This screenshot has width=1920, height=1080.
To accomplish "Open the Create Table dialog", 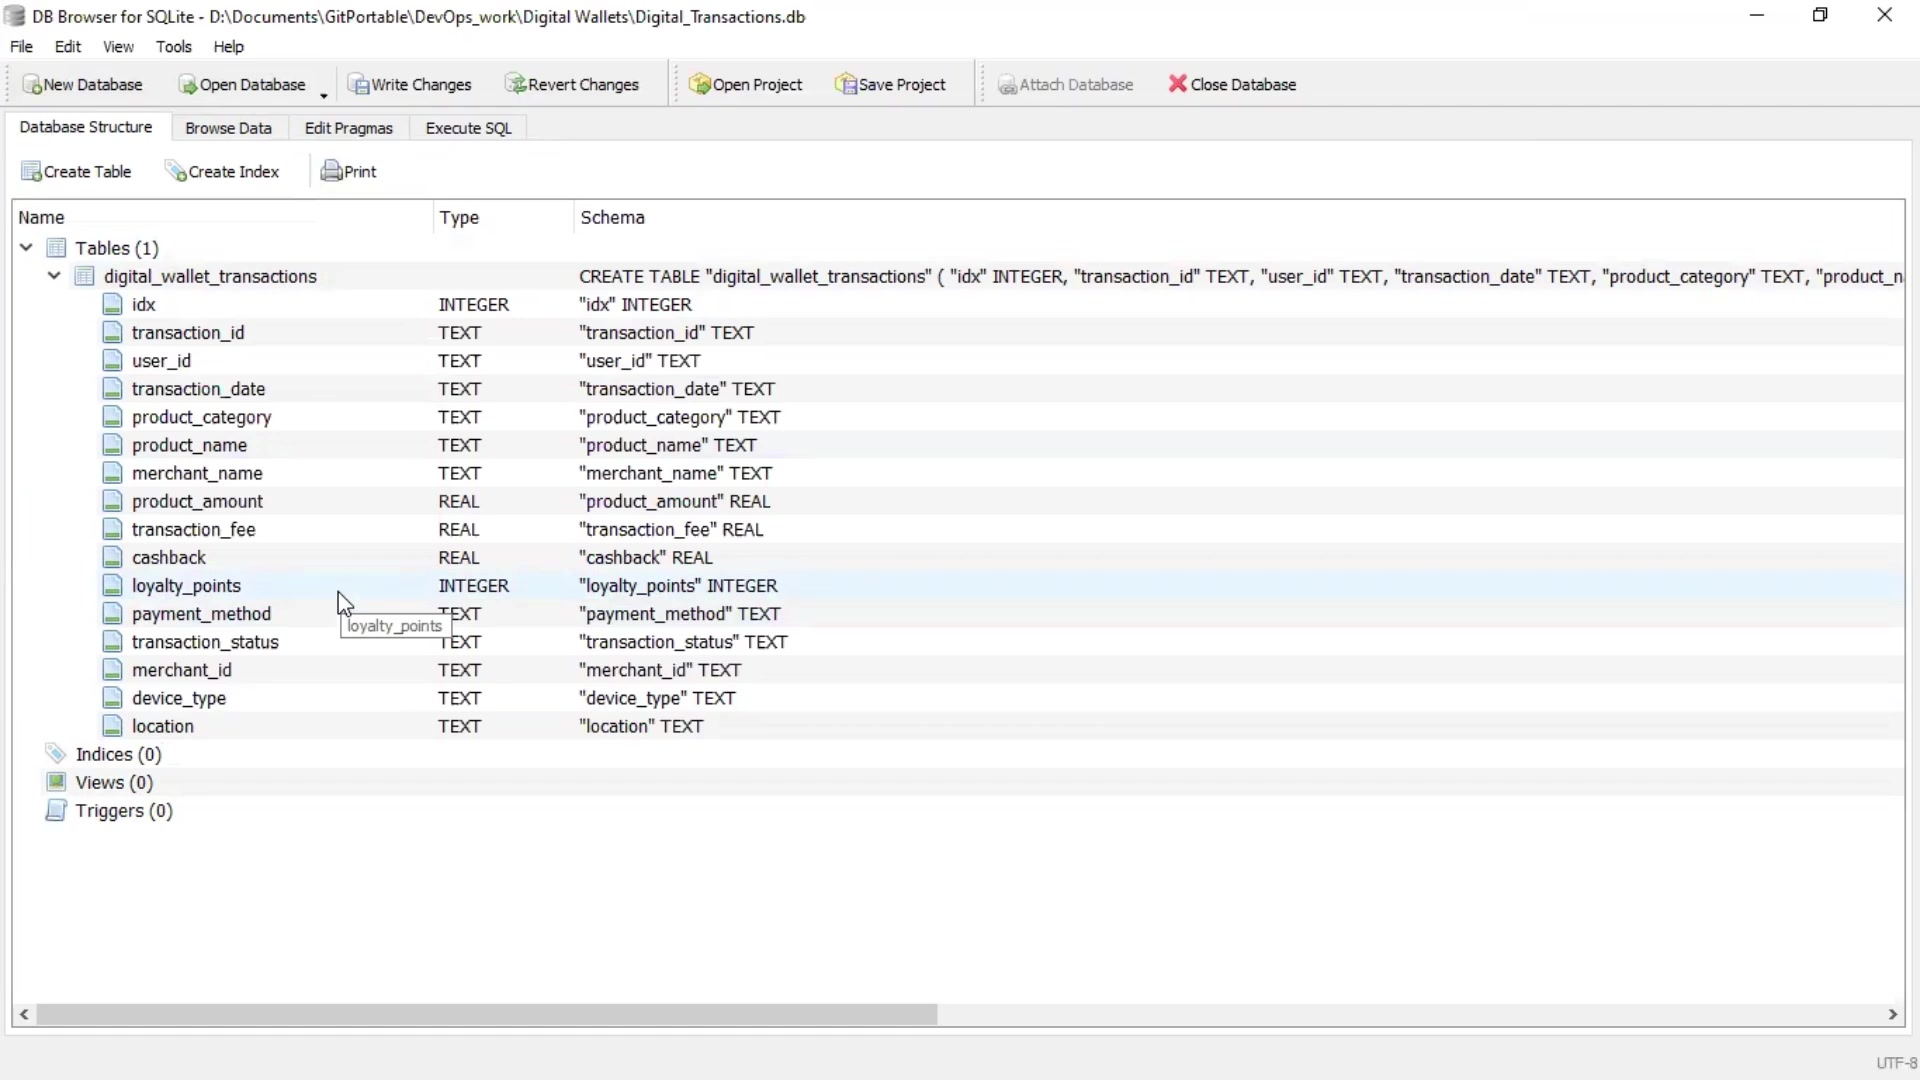I will pyautogui.click(x=76, y=171).
